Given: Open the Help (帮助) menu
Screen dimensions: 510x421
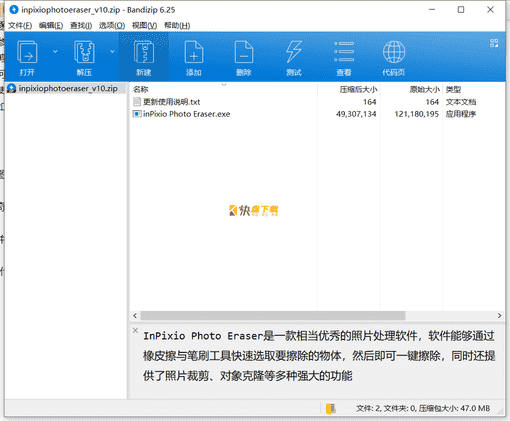Looking at the screenshot, I should coord(177,25).
